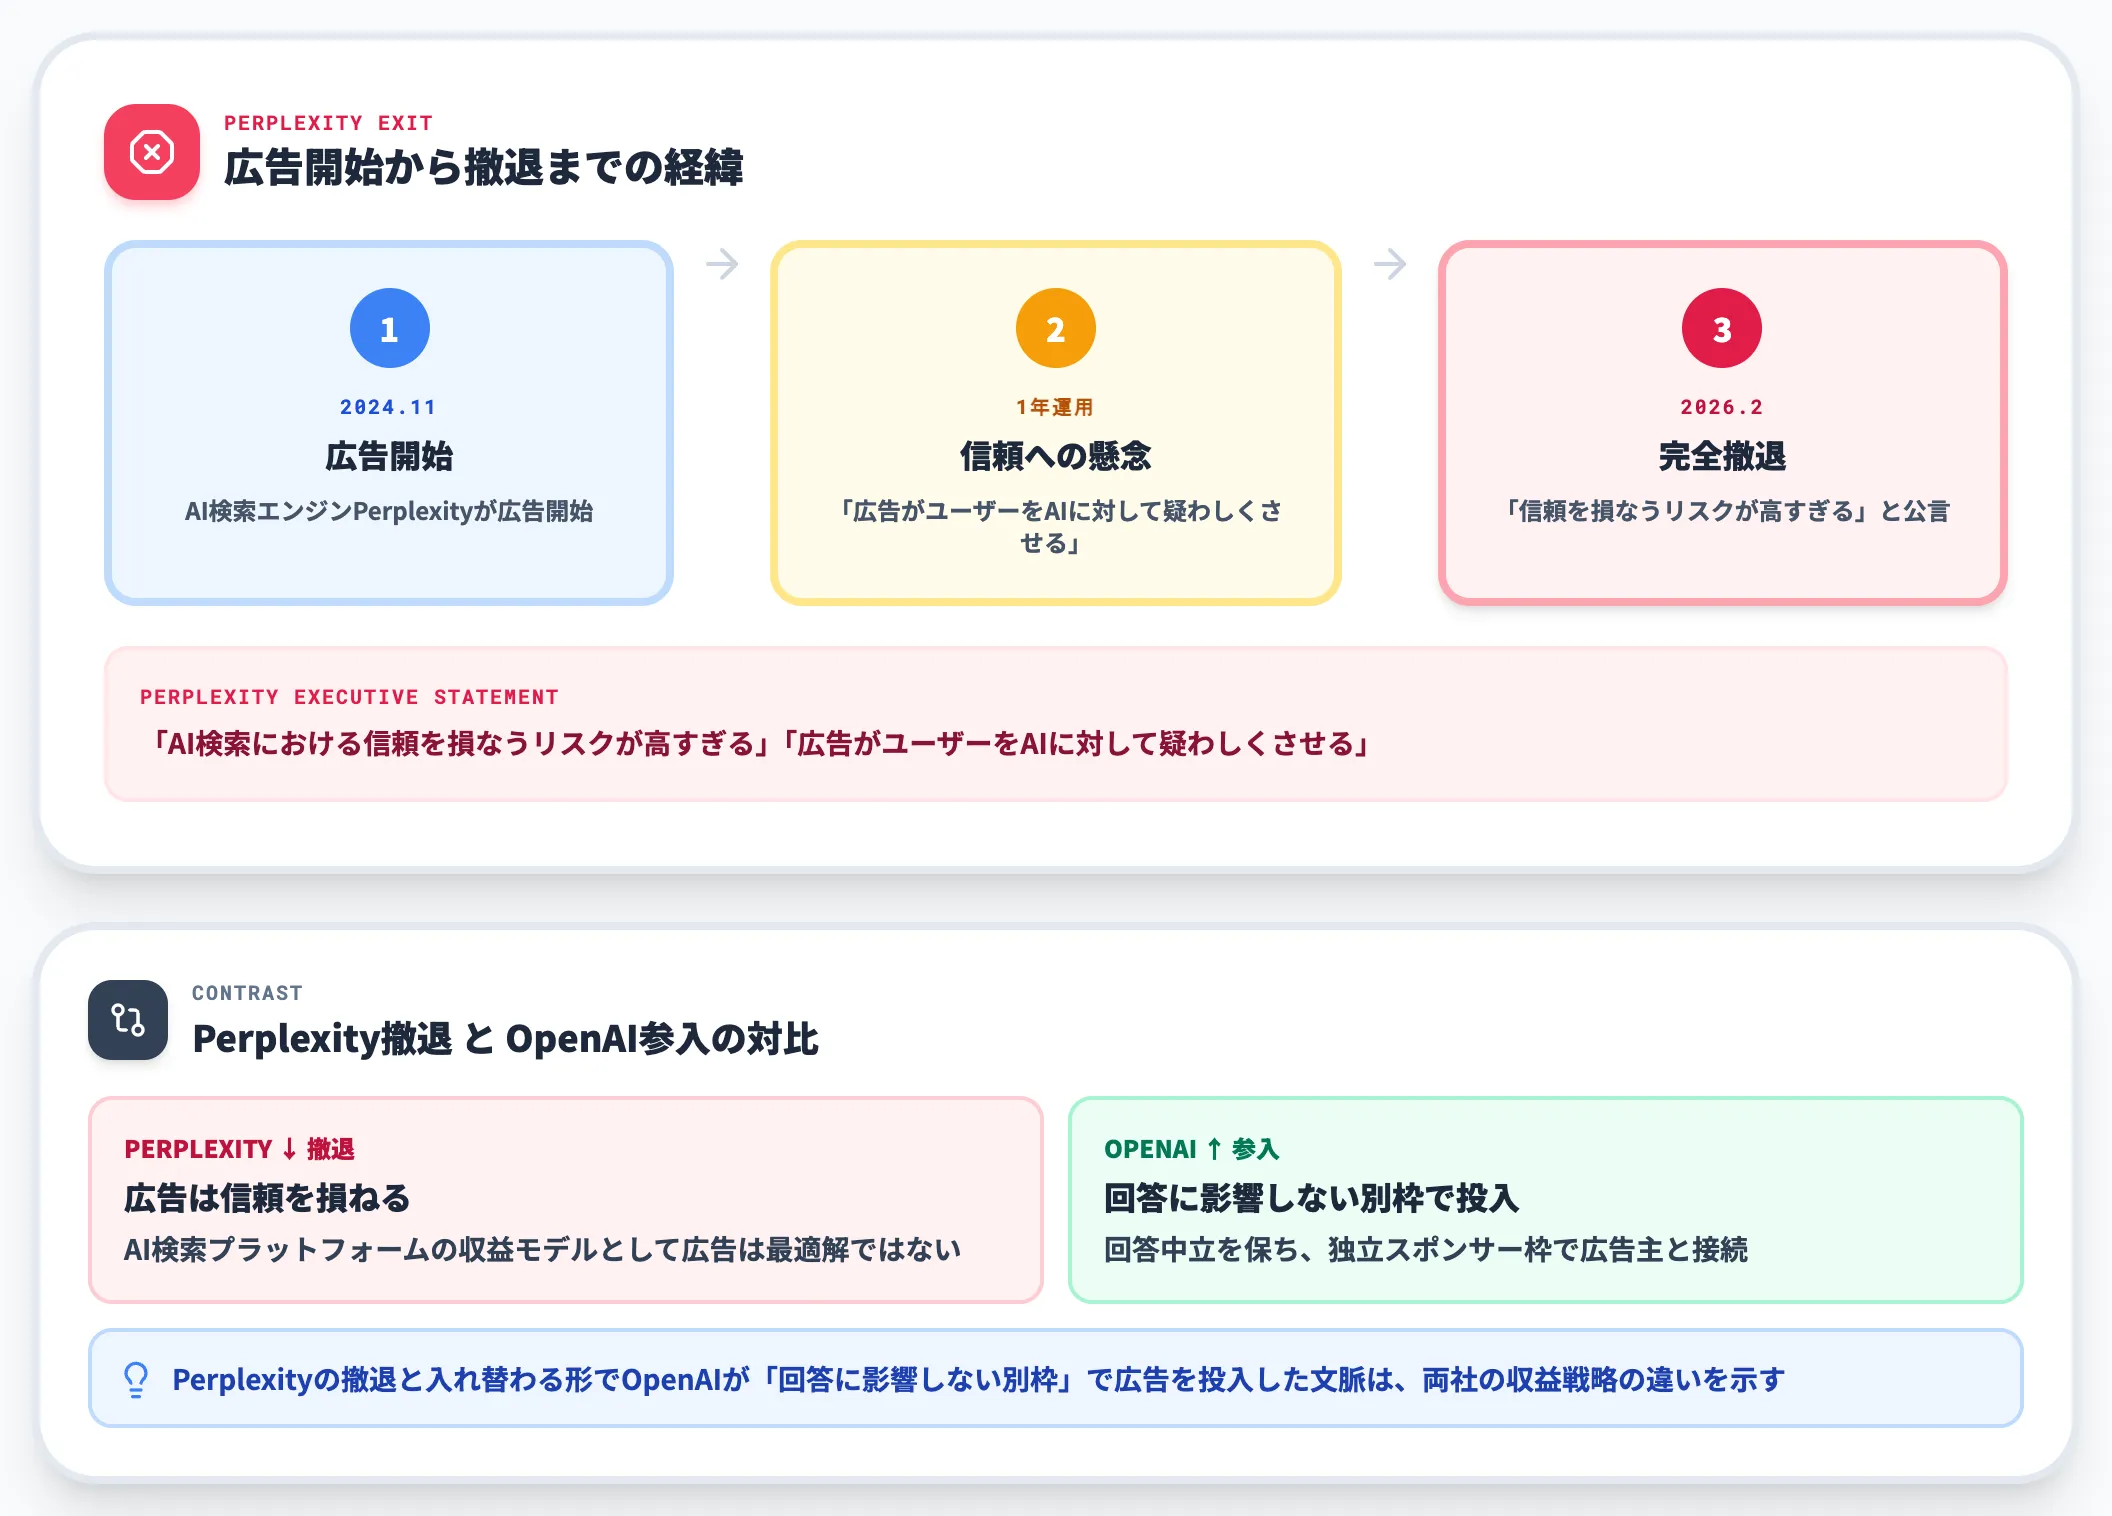Click the arrow between steps 1 and 2

coord(722,264)
